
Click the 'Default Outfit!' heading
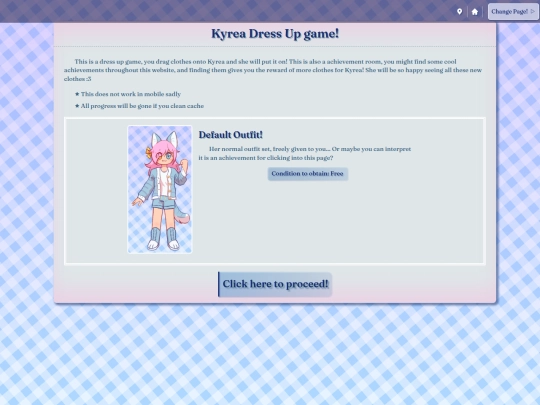pos(231,135)
